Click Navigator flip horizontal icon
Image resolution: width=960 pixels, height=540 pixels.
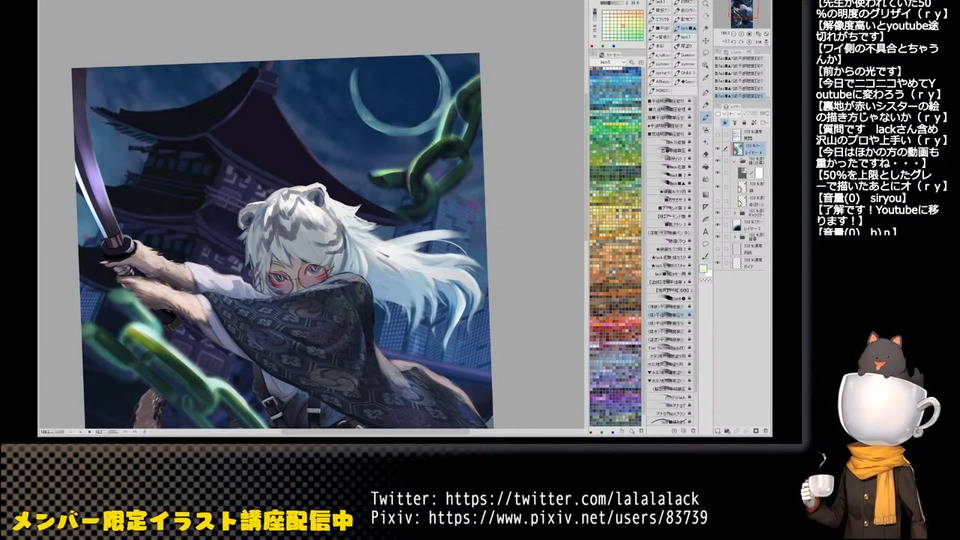(759, 42)
